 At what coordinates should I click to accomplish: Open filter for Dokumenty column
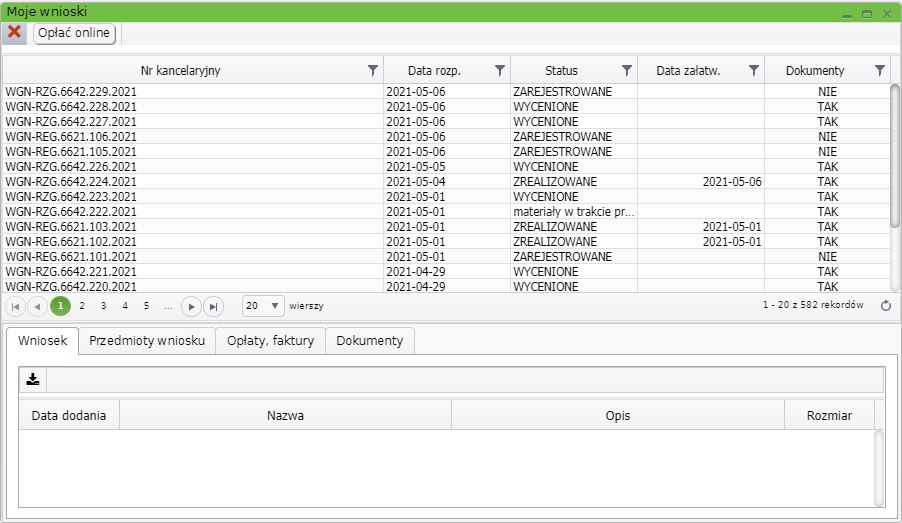click(x=879, y=70)
